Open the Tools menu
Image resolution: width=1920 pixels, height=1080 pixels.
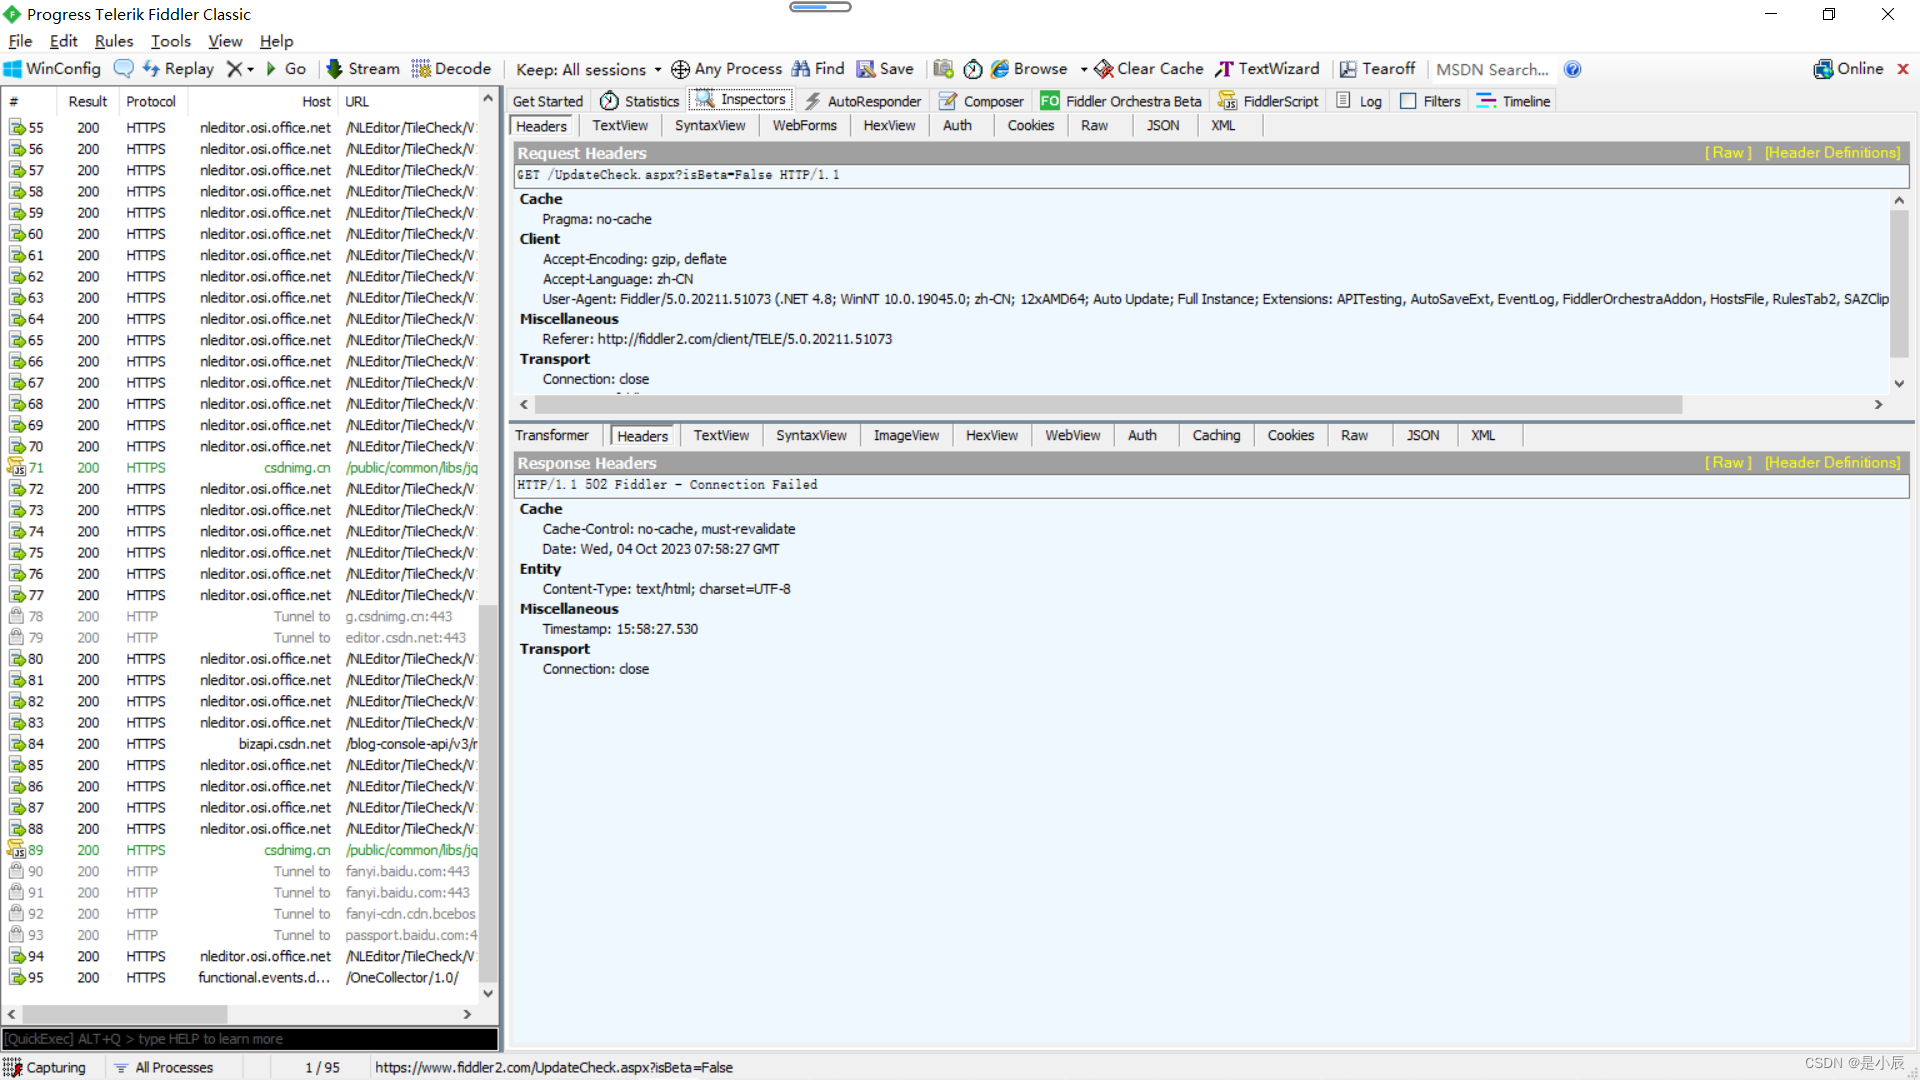(171, 41)
